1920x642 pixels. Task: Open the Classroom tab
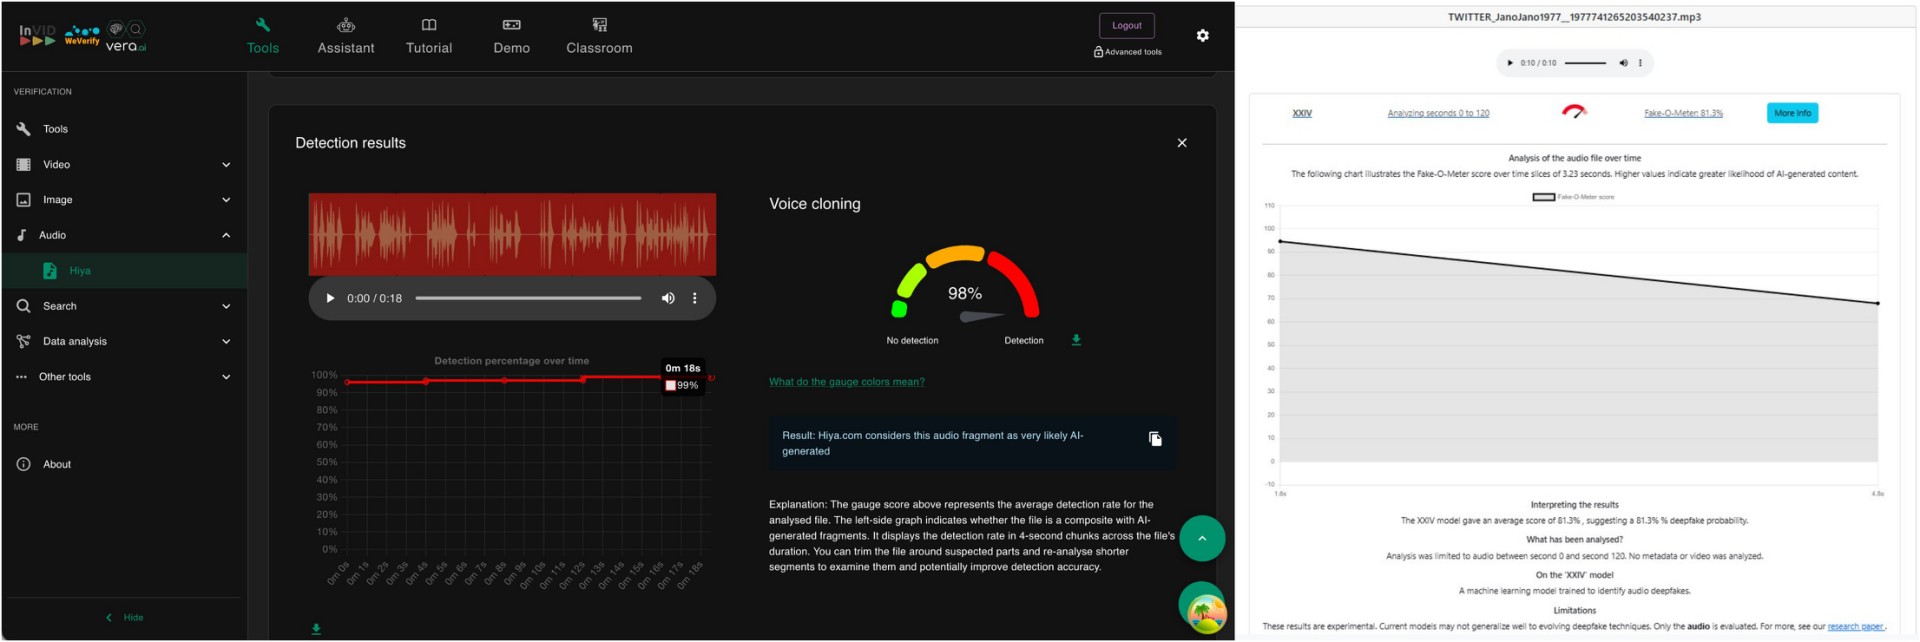(x=599, y=36)
